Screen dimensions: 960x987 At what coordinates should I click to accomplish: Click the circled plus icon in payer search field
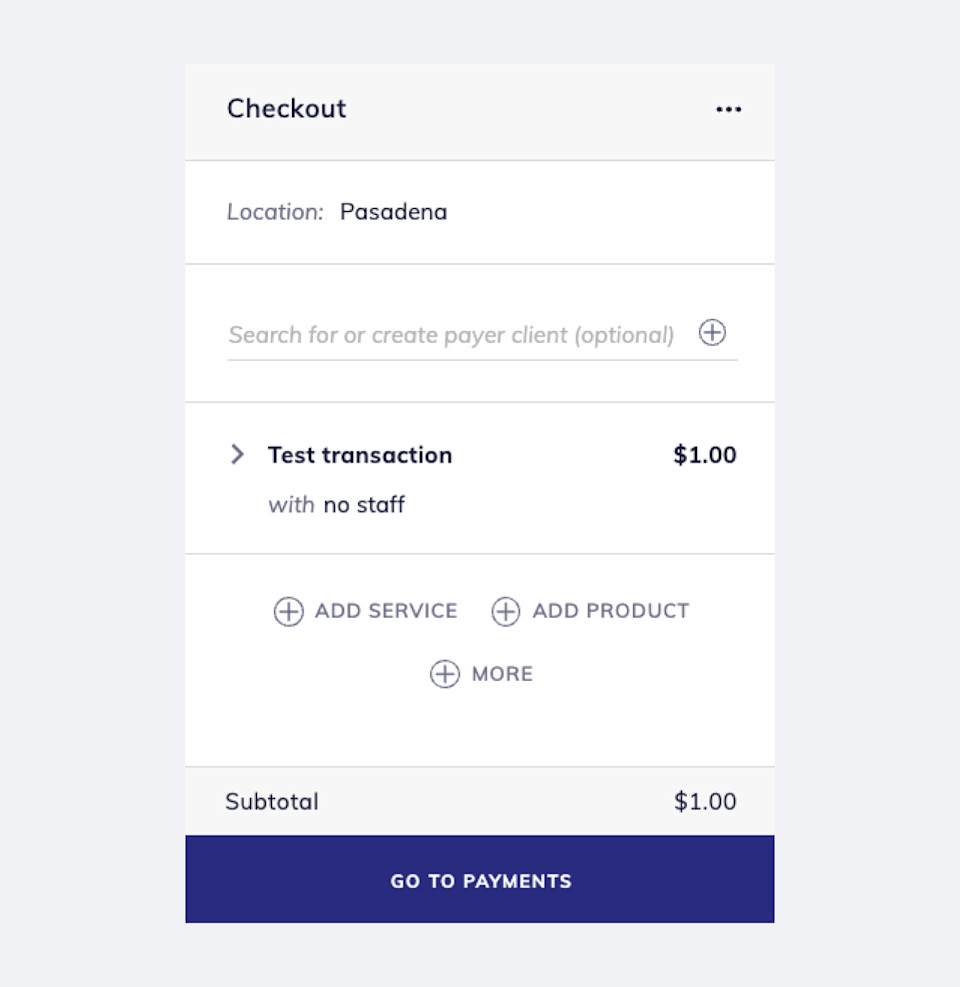tap(712, 332)
